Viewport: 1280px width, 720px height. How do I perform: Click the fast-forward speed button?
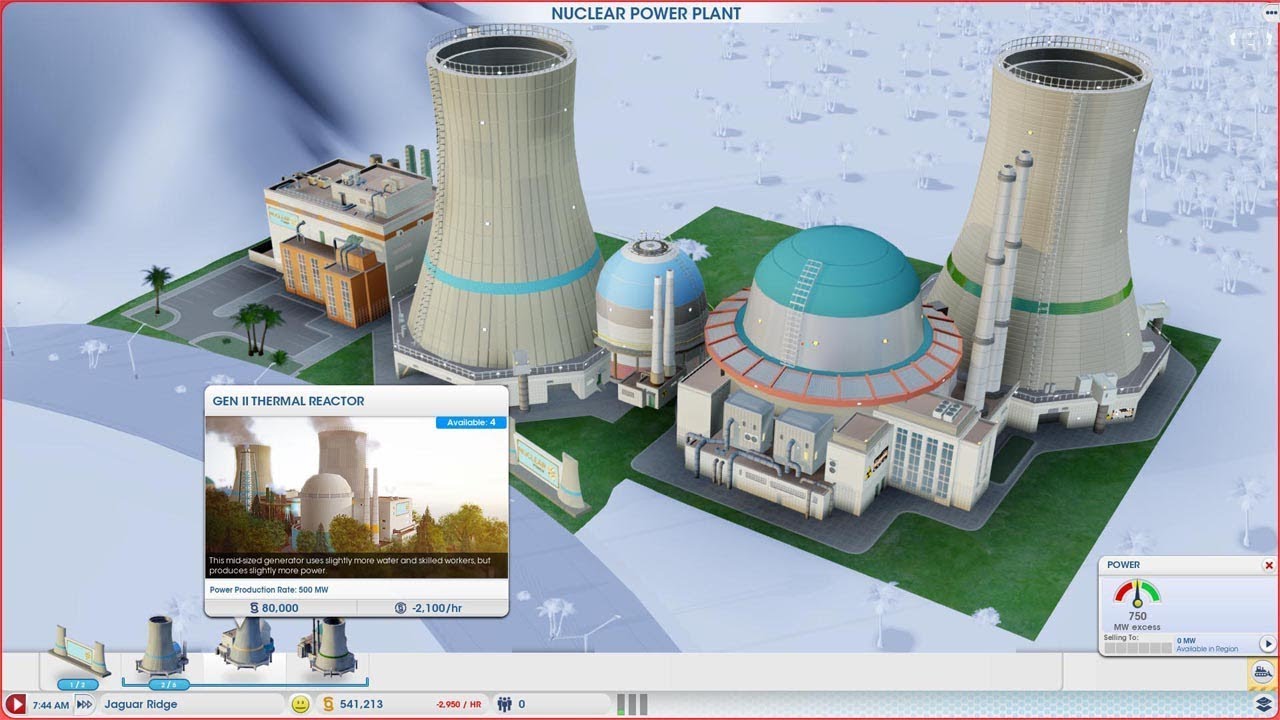[x=85, y=704]
